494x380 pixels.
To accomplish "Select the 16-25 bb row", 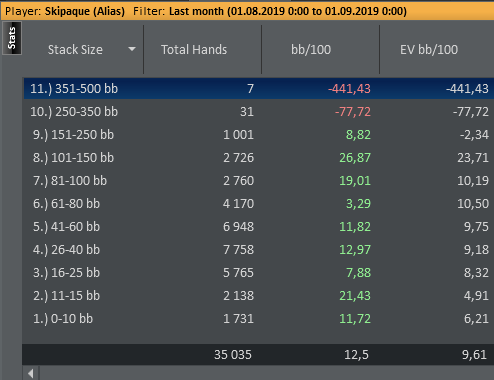I will pos(259,273).
